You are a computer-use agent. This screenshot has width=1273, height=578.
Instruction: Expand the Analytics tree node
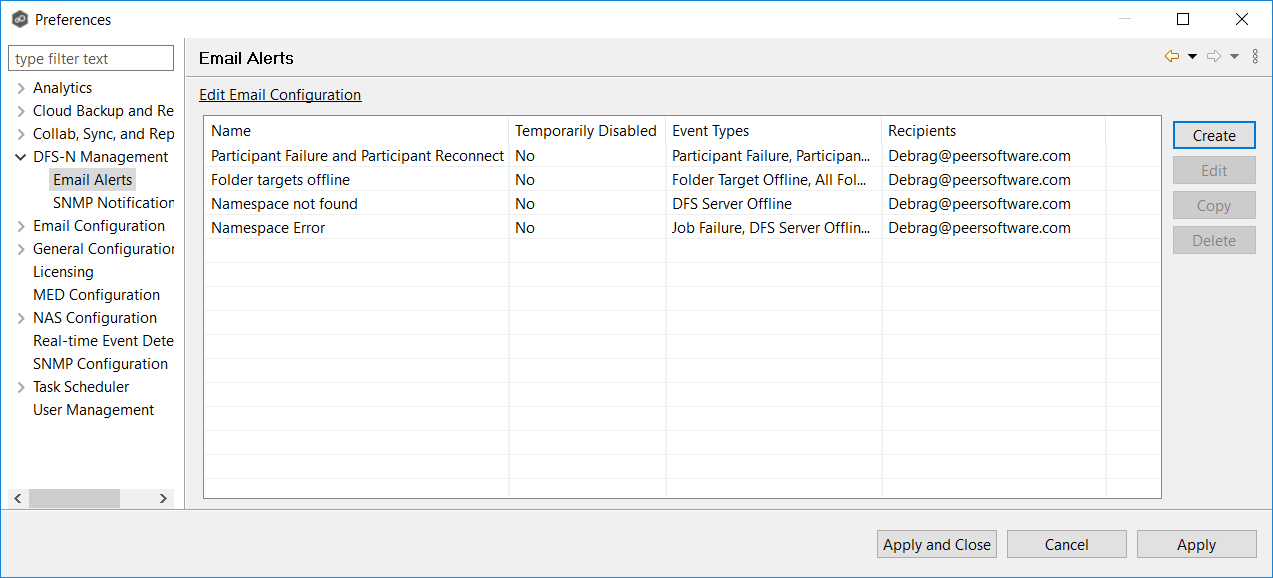pos(21,88)
